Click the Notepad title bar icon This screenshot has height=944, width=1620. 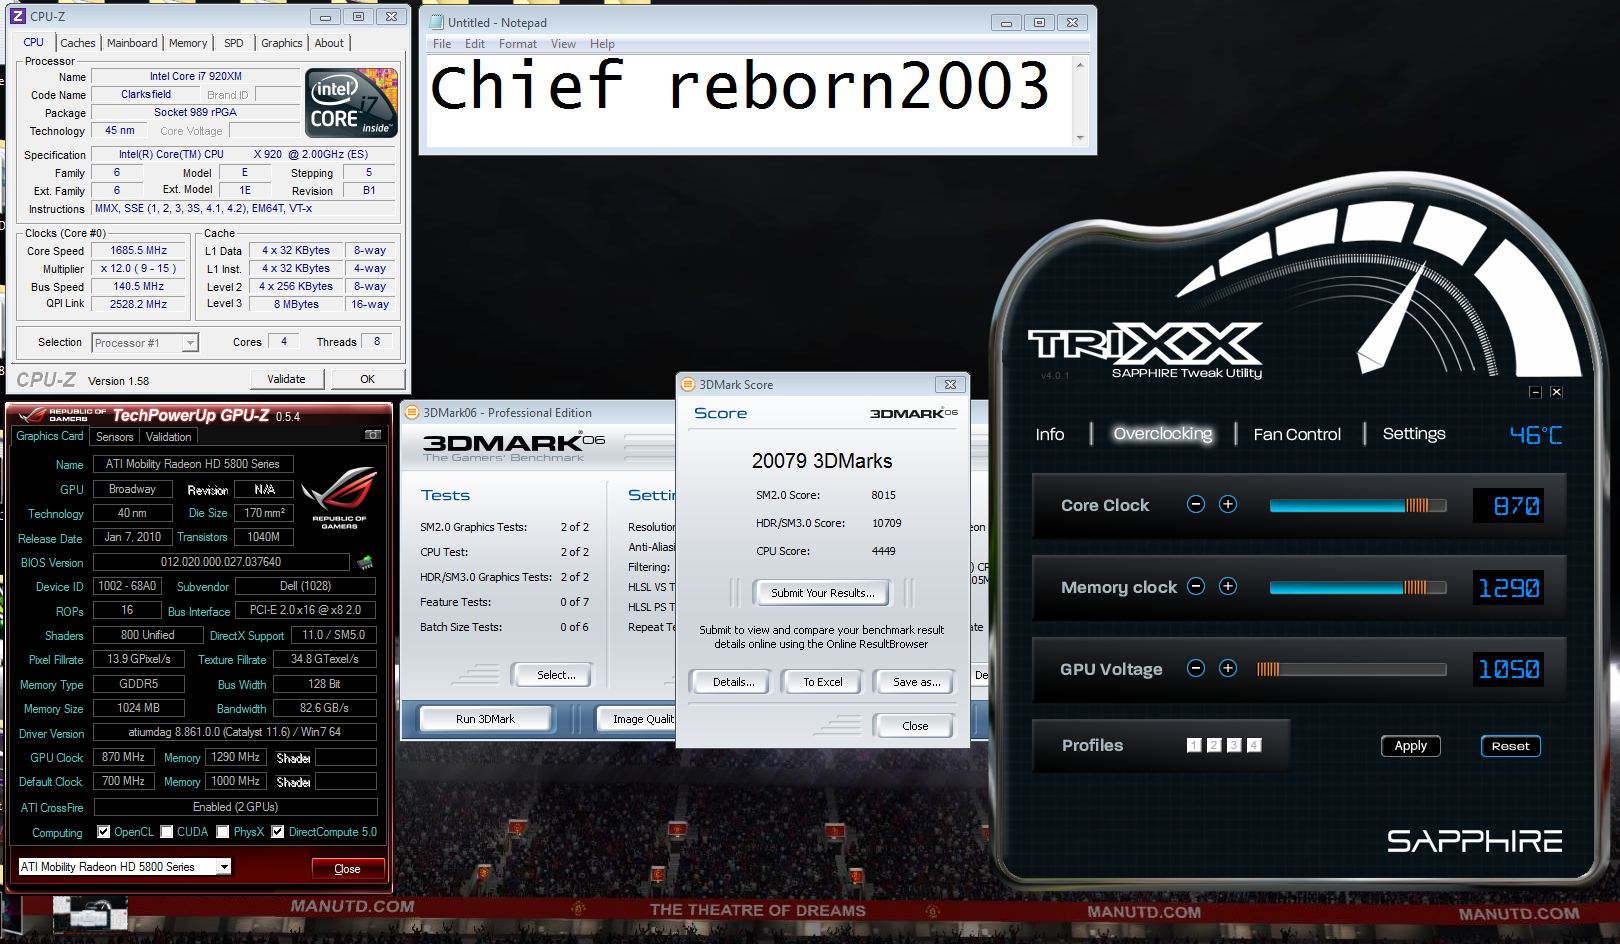tap(435, 22)
